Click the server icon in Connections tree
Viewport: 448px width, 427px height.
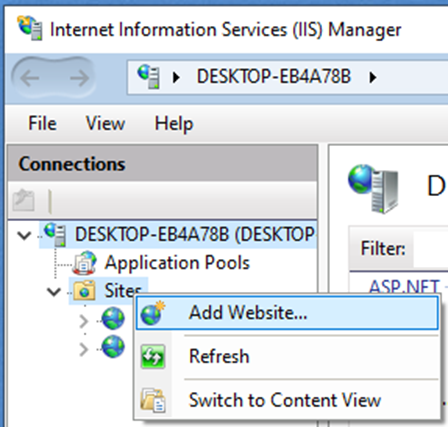coord(55,234)
